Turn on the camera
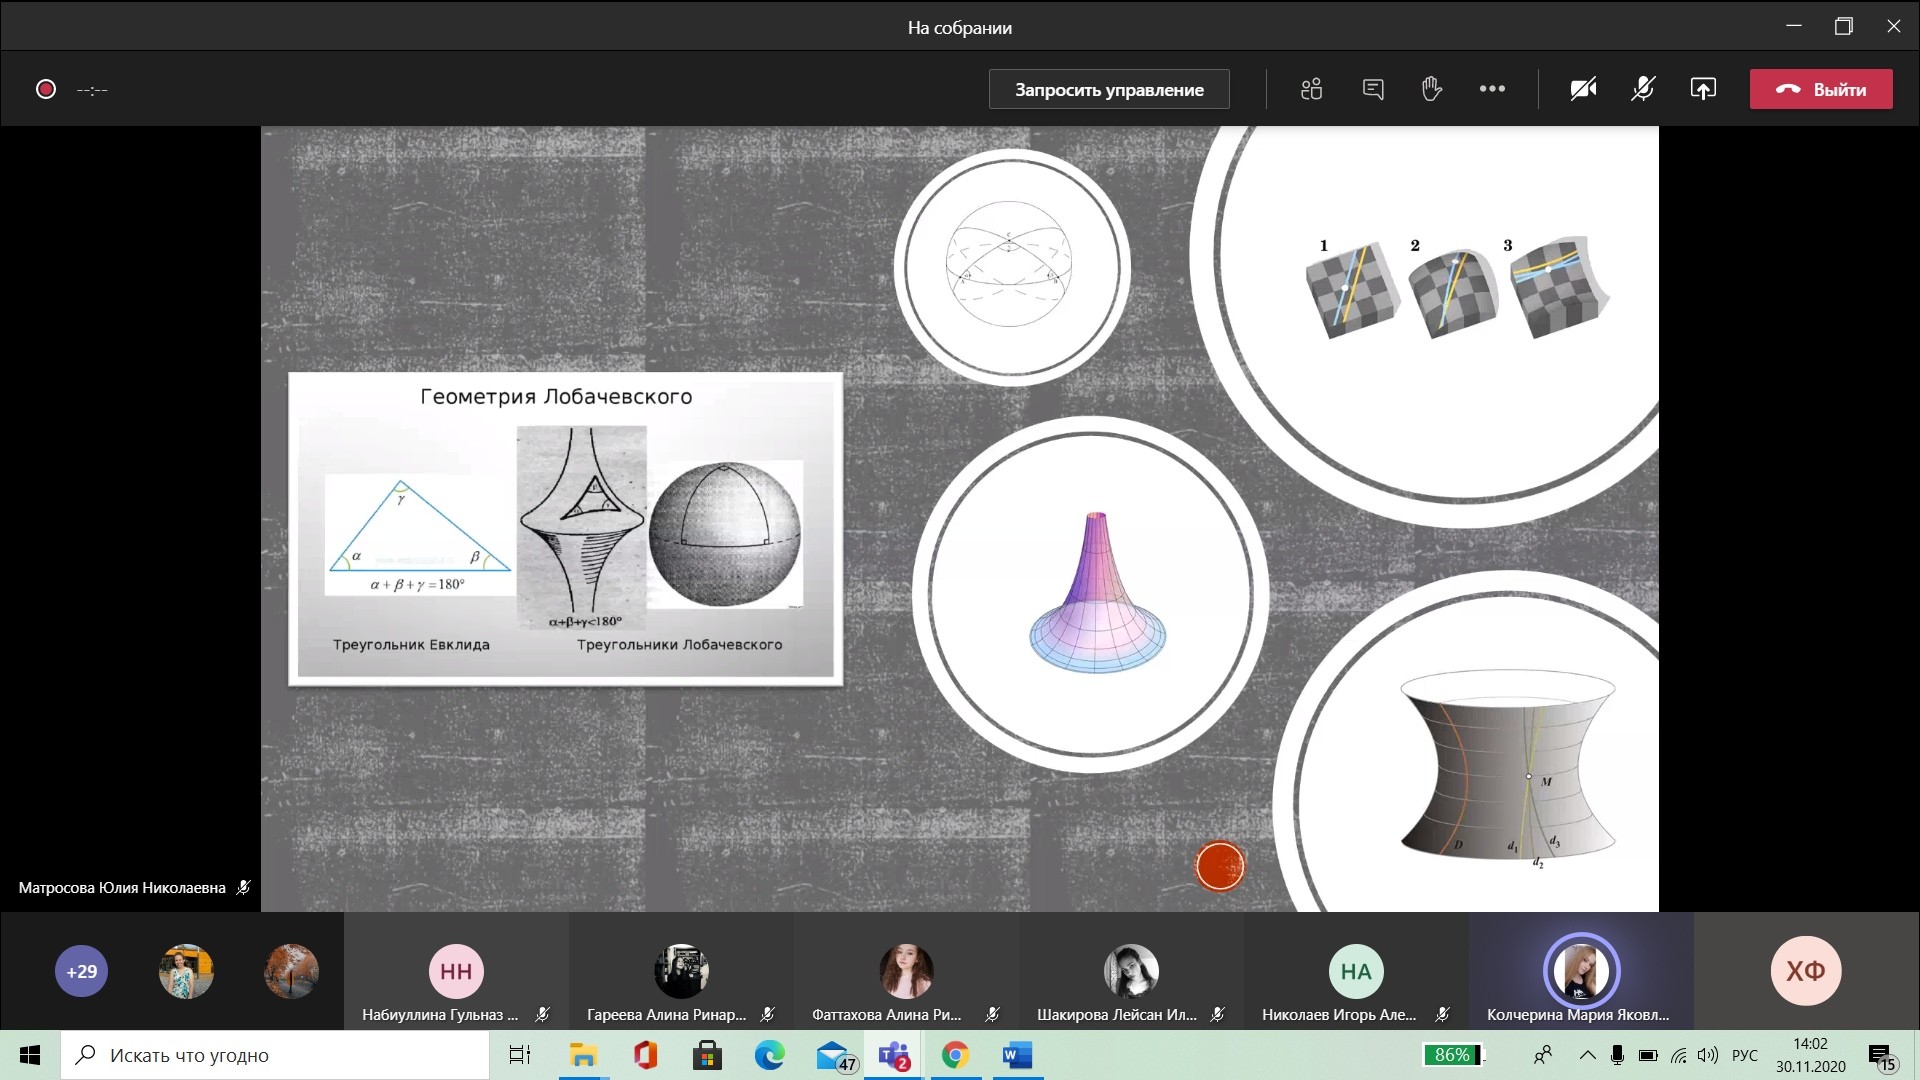 pos(1583,89)
